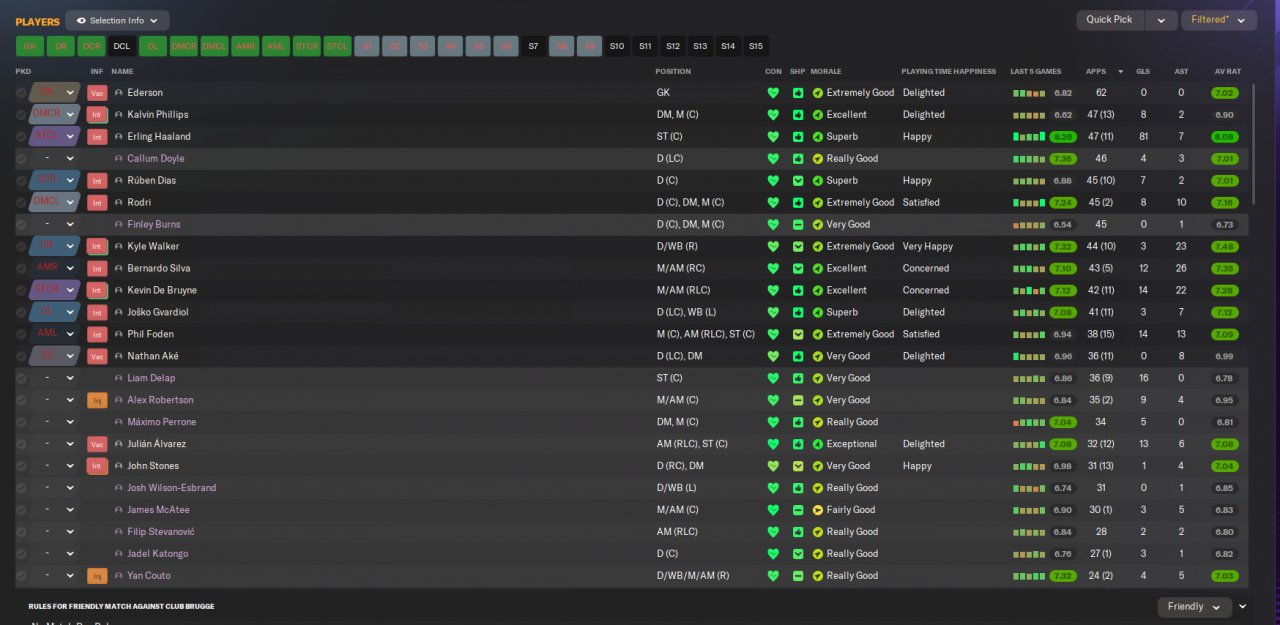Sort by APPS column header
The image size is (1280, 625).
[x=1096, y=72]
